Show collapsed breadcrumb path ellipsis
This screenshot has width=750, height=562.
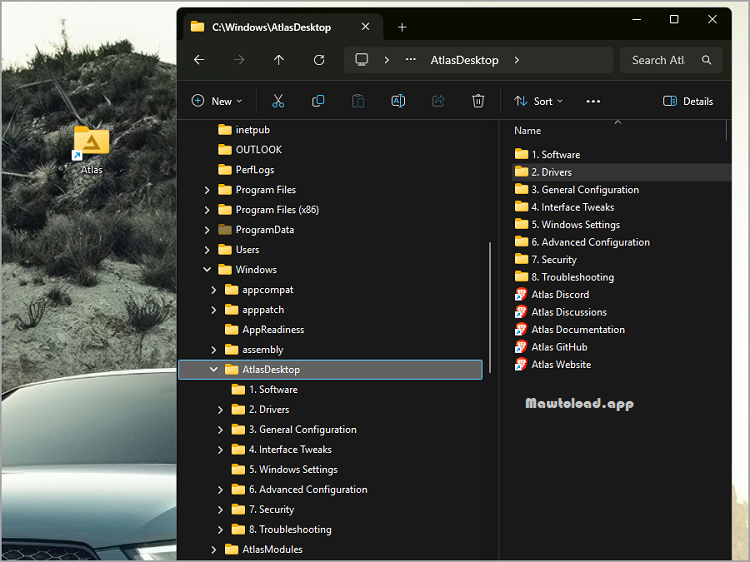410,60
